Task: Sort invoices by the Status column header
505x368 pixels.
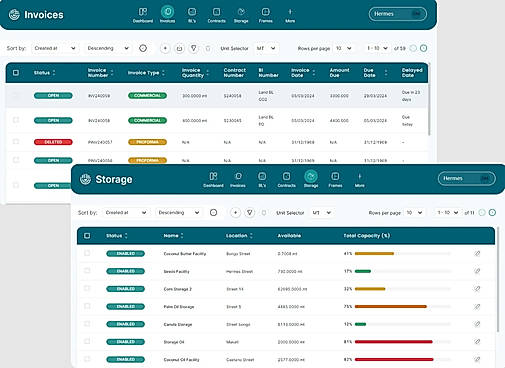Action: point(45,73)
